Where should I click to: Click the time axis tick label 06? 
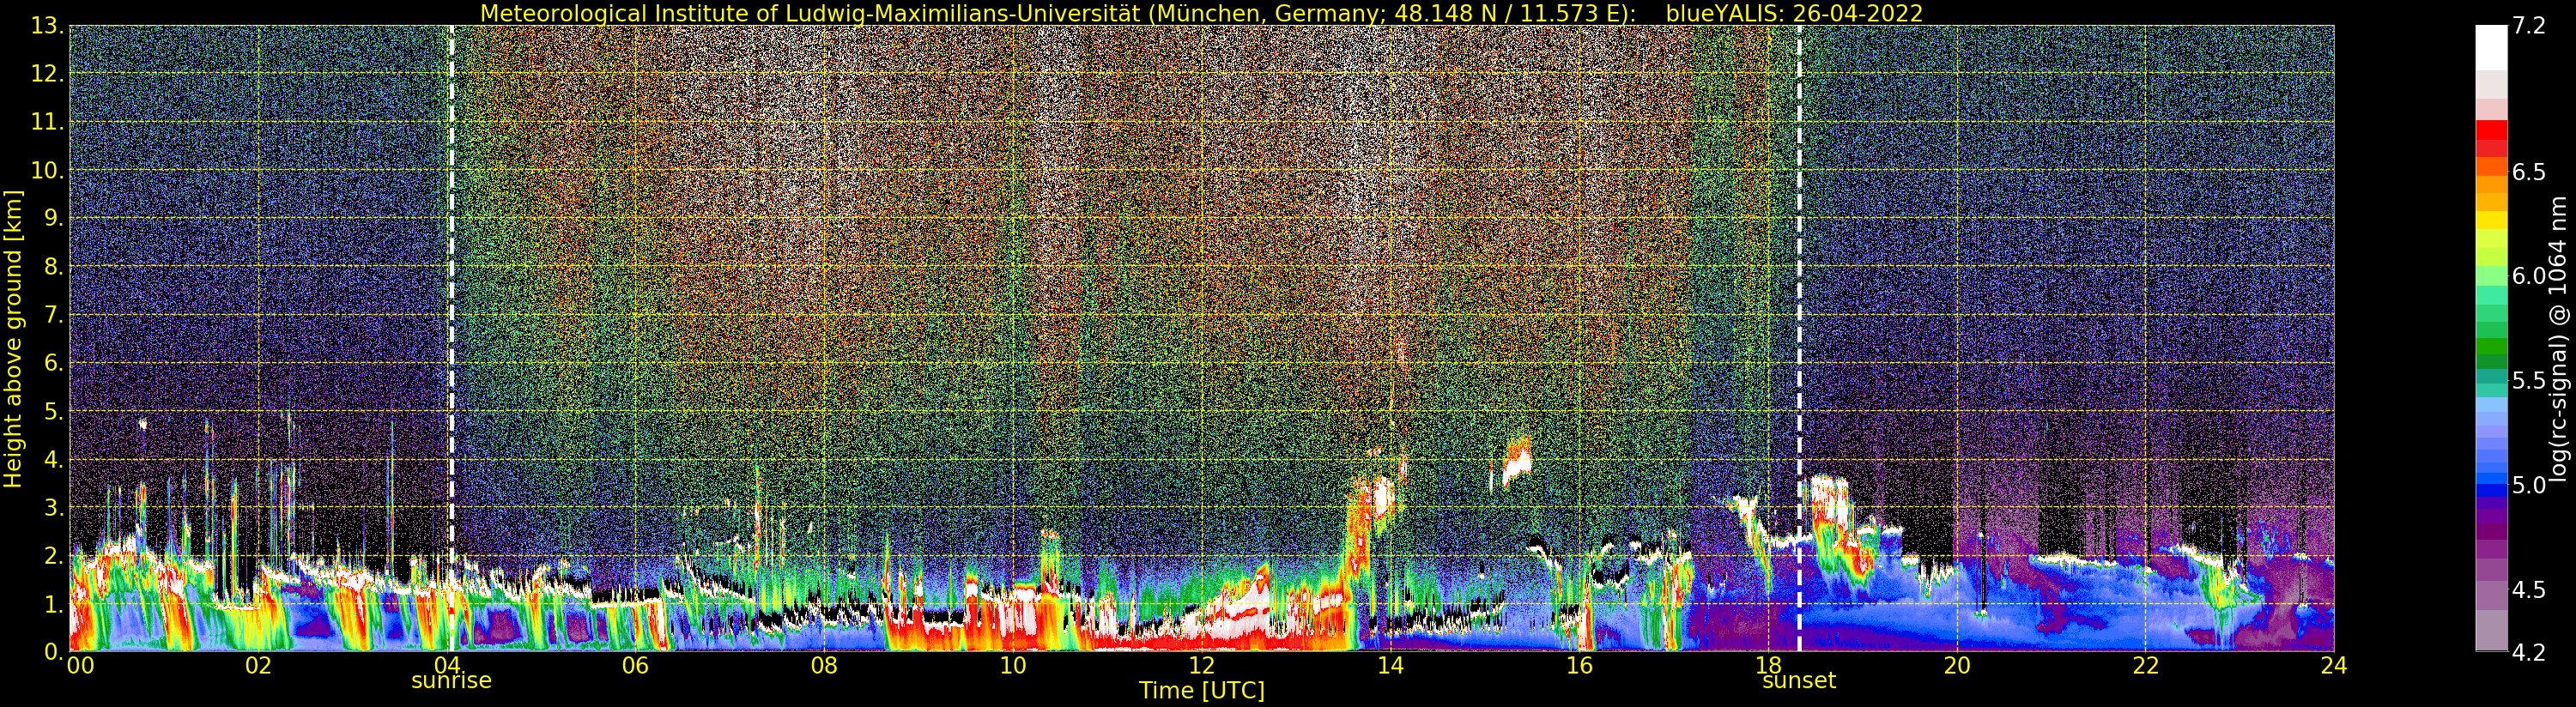[635, 666]
